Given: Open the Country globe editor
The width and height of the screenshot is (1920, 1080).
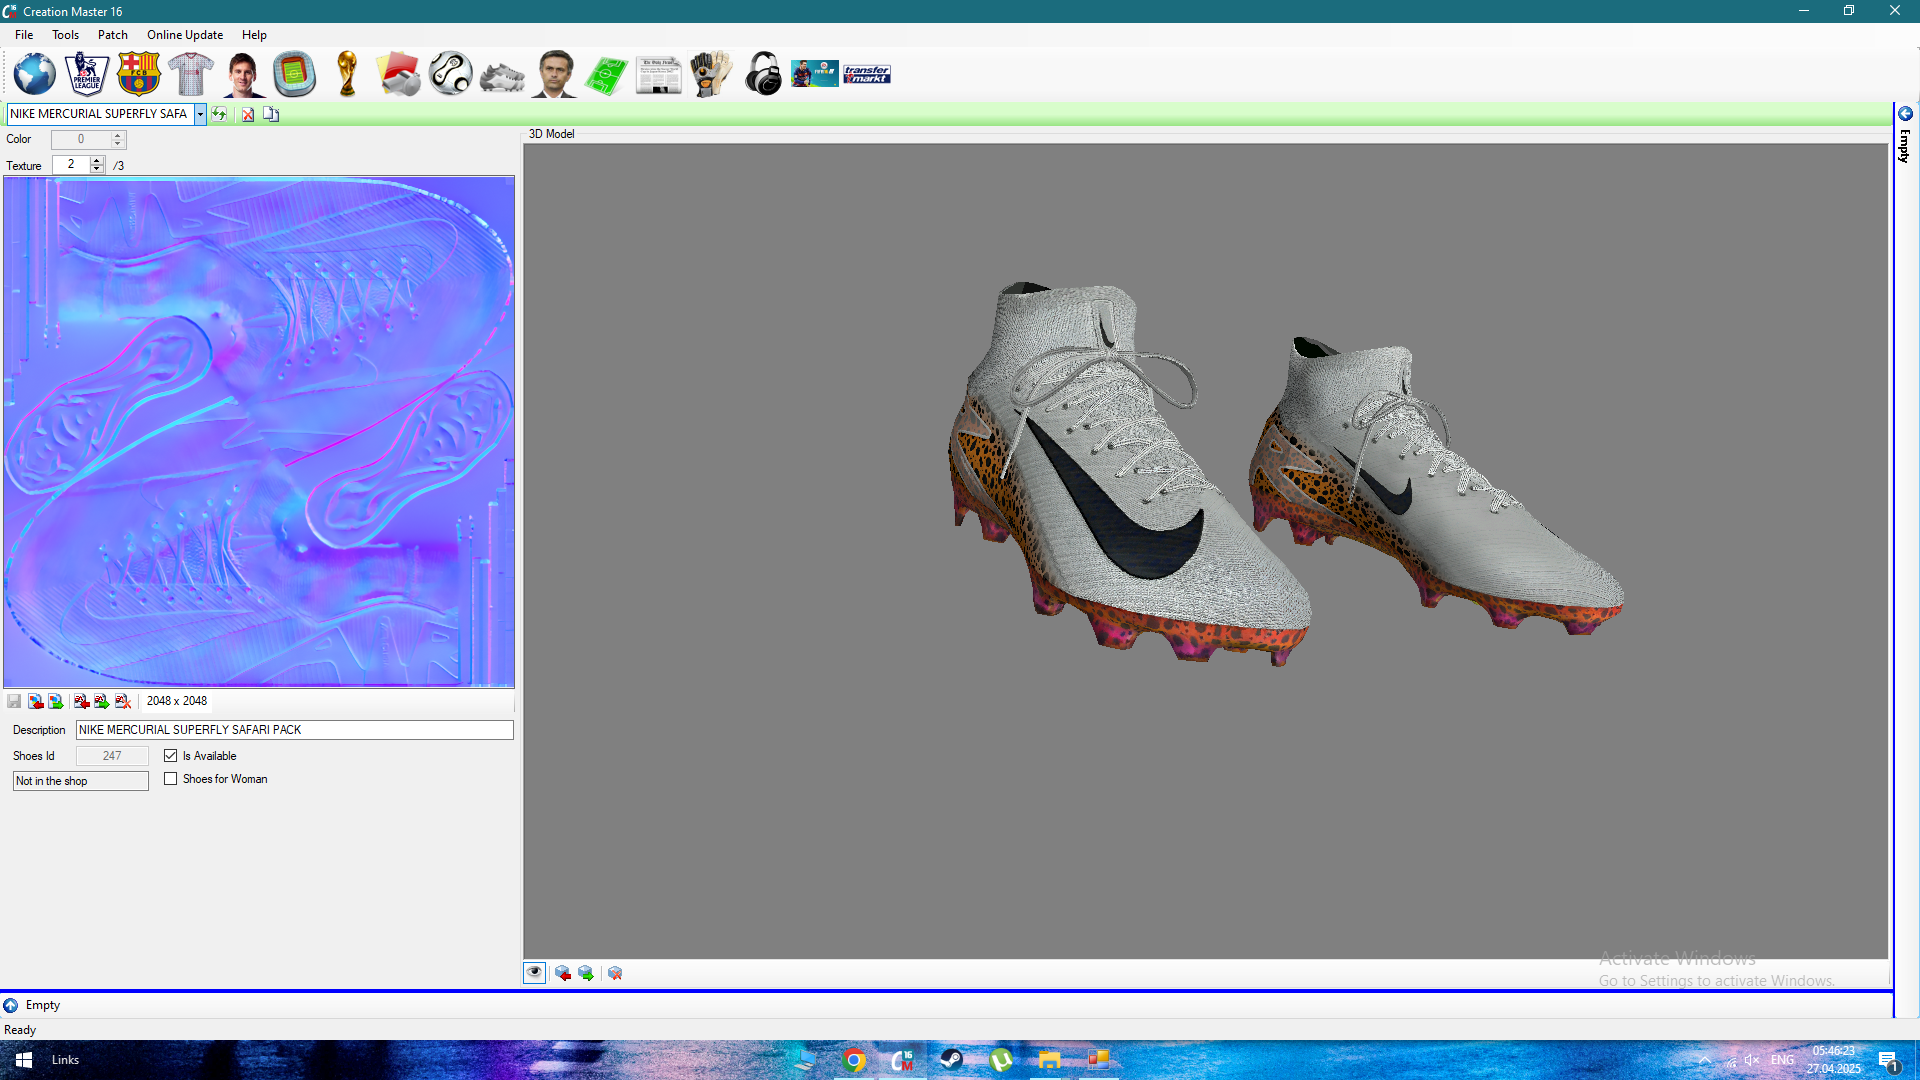Looking at the screenshot, I should click(x=34, y=74).
